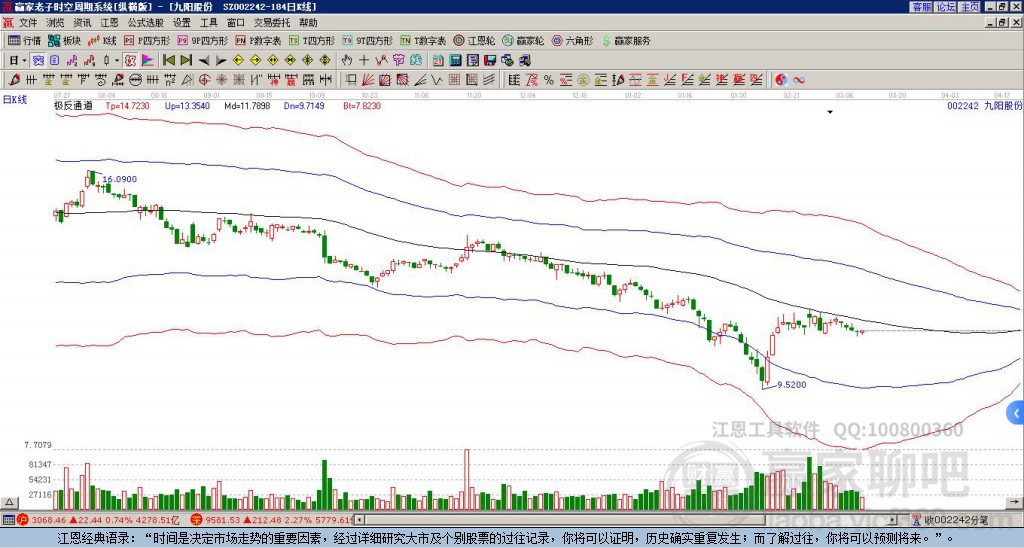Open the 文件 menu
Viewport: 1024px width, 548px height.
click(x=27, y=23)
